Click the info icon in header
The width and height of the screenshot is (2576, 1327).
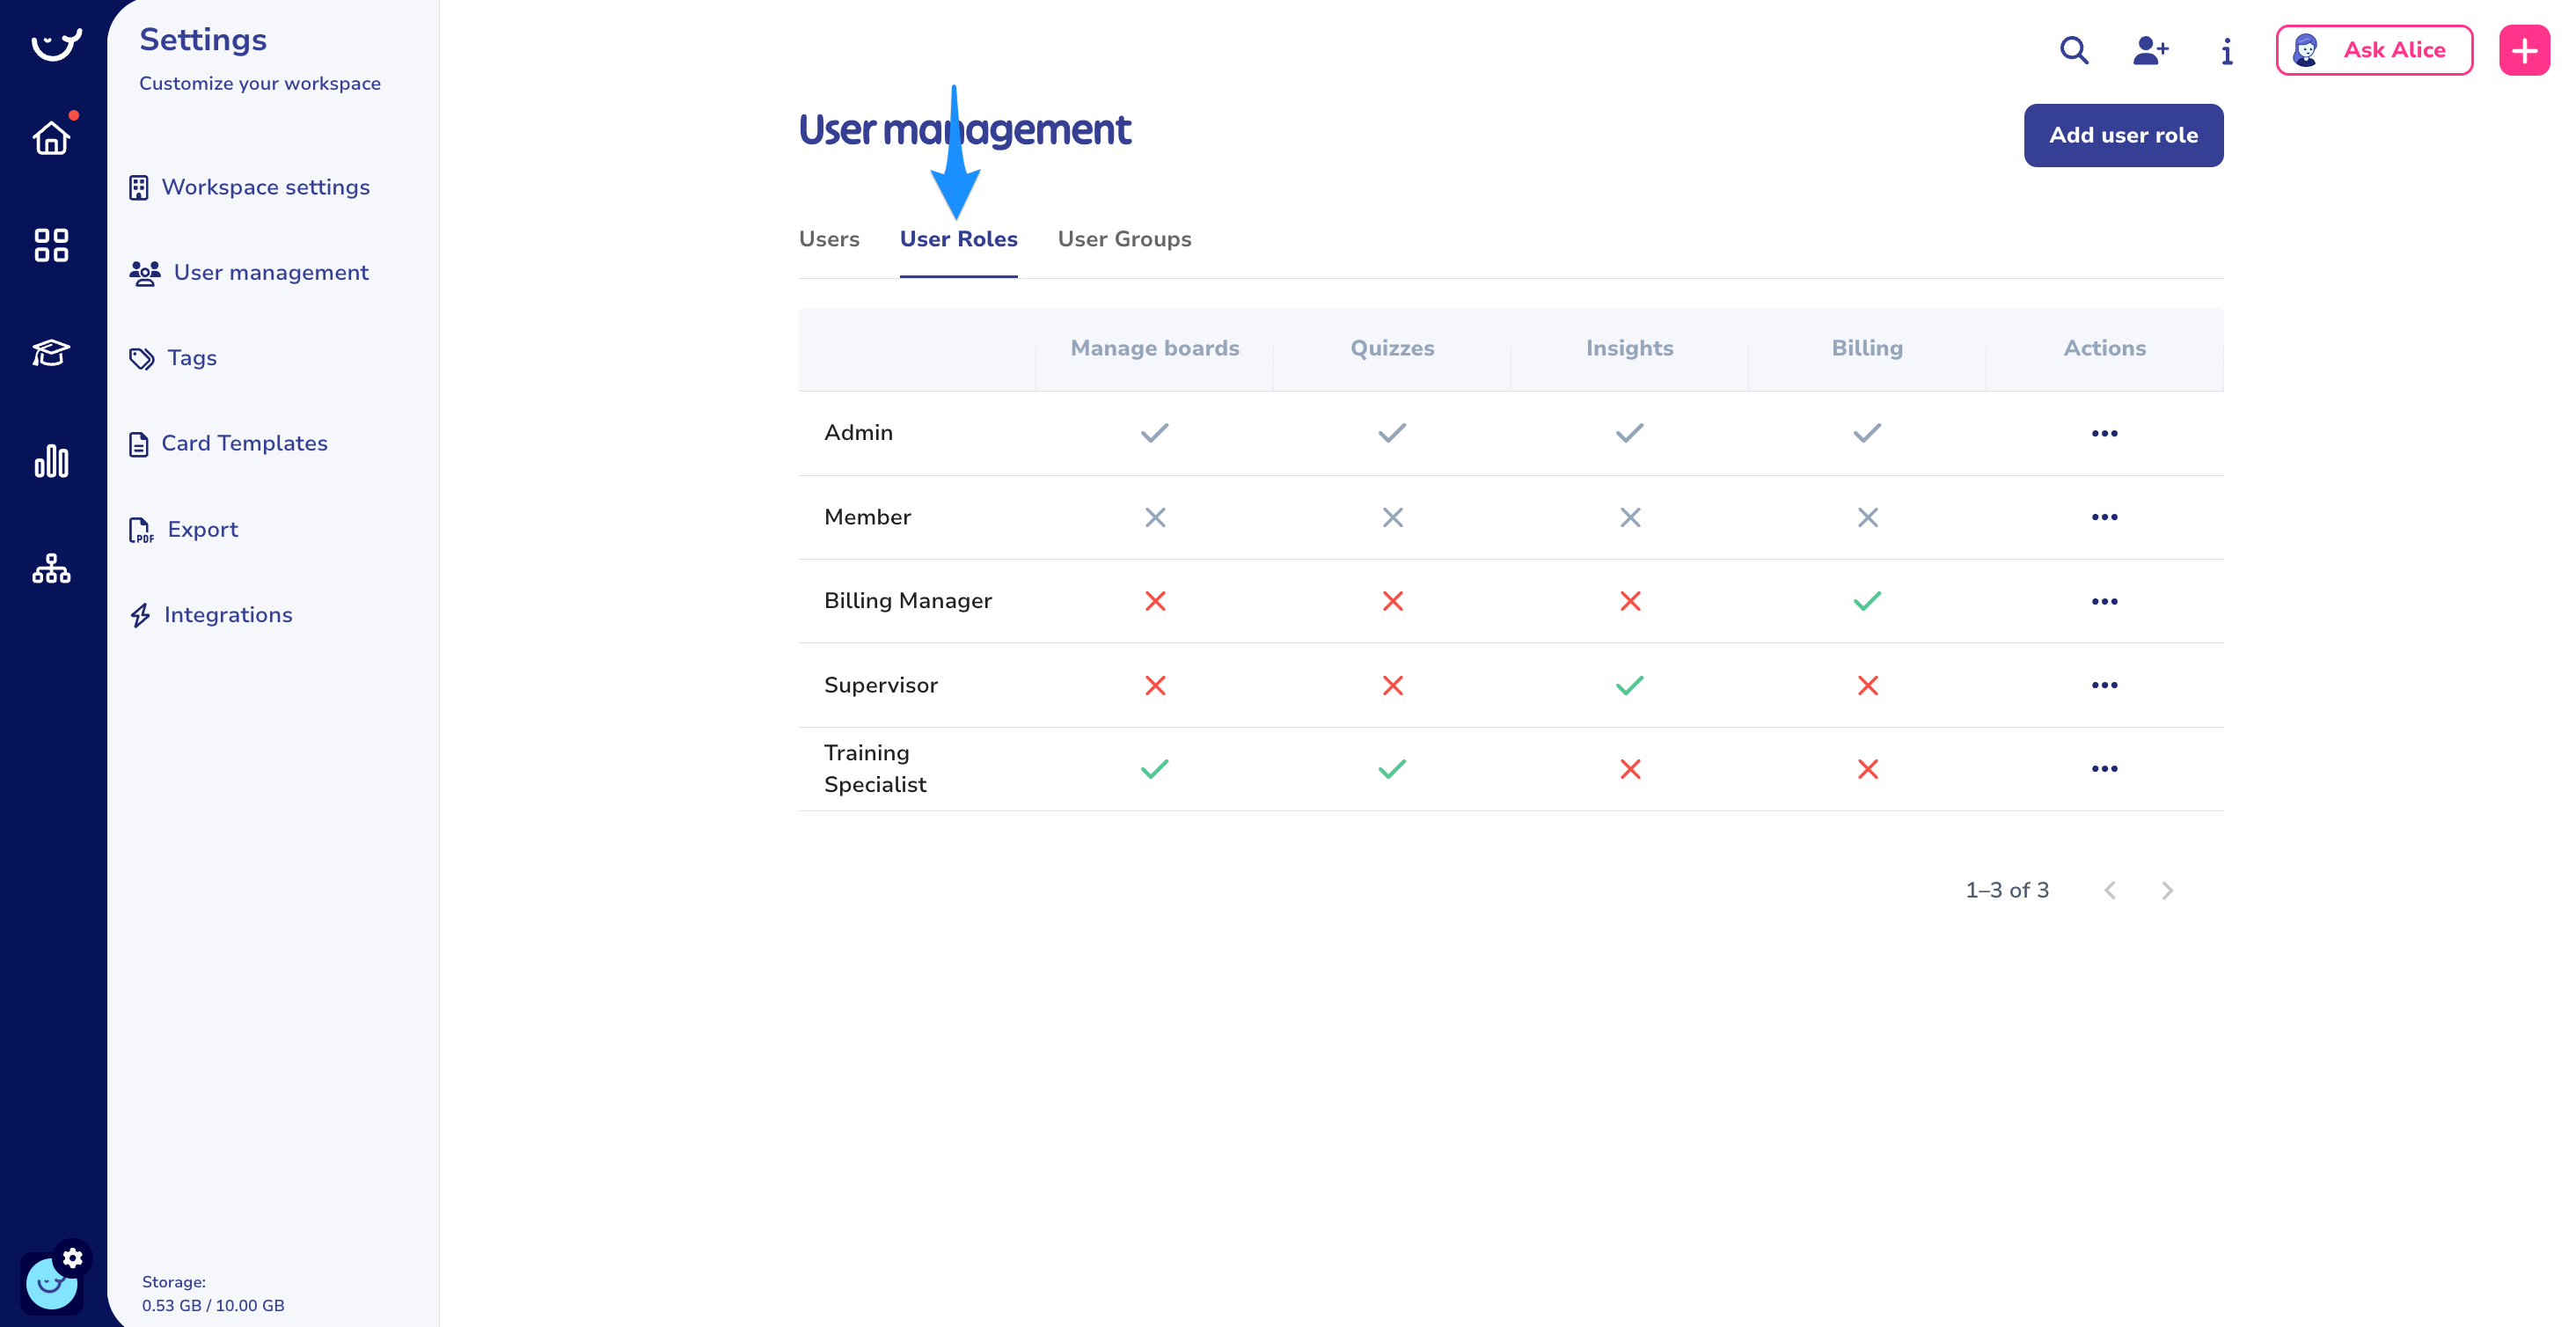tap(2226, 51)
